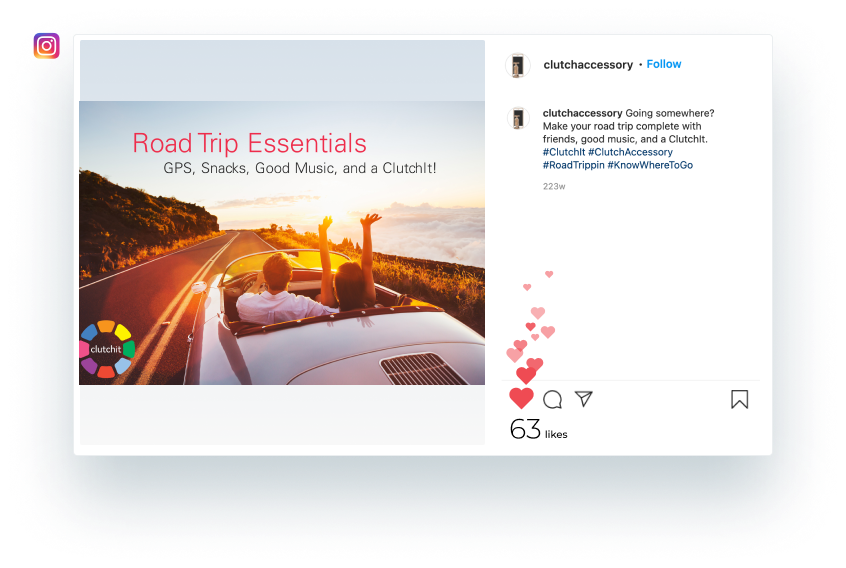
Task: Like the post with the heart icon
Action: (521, 399)
